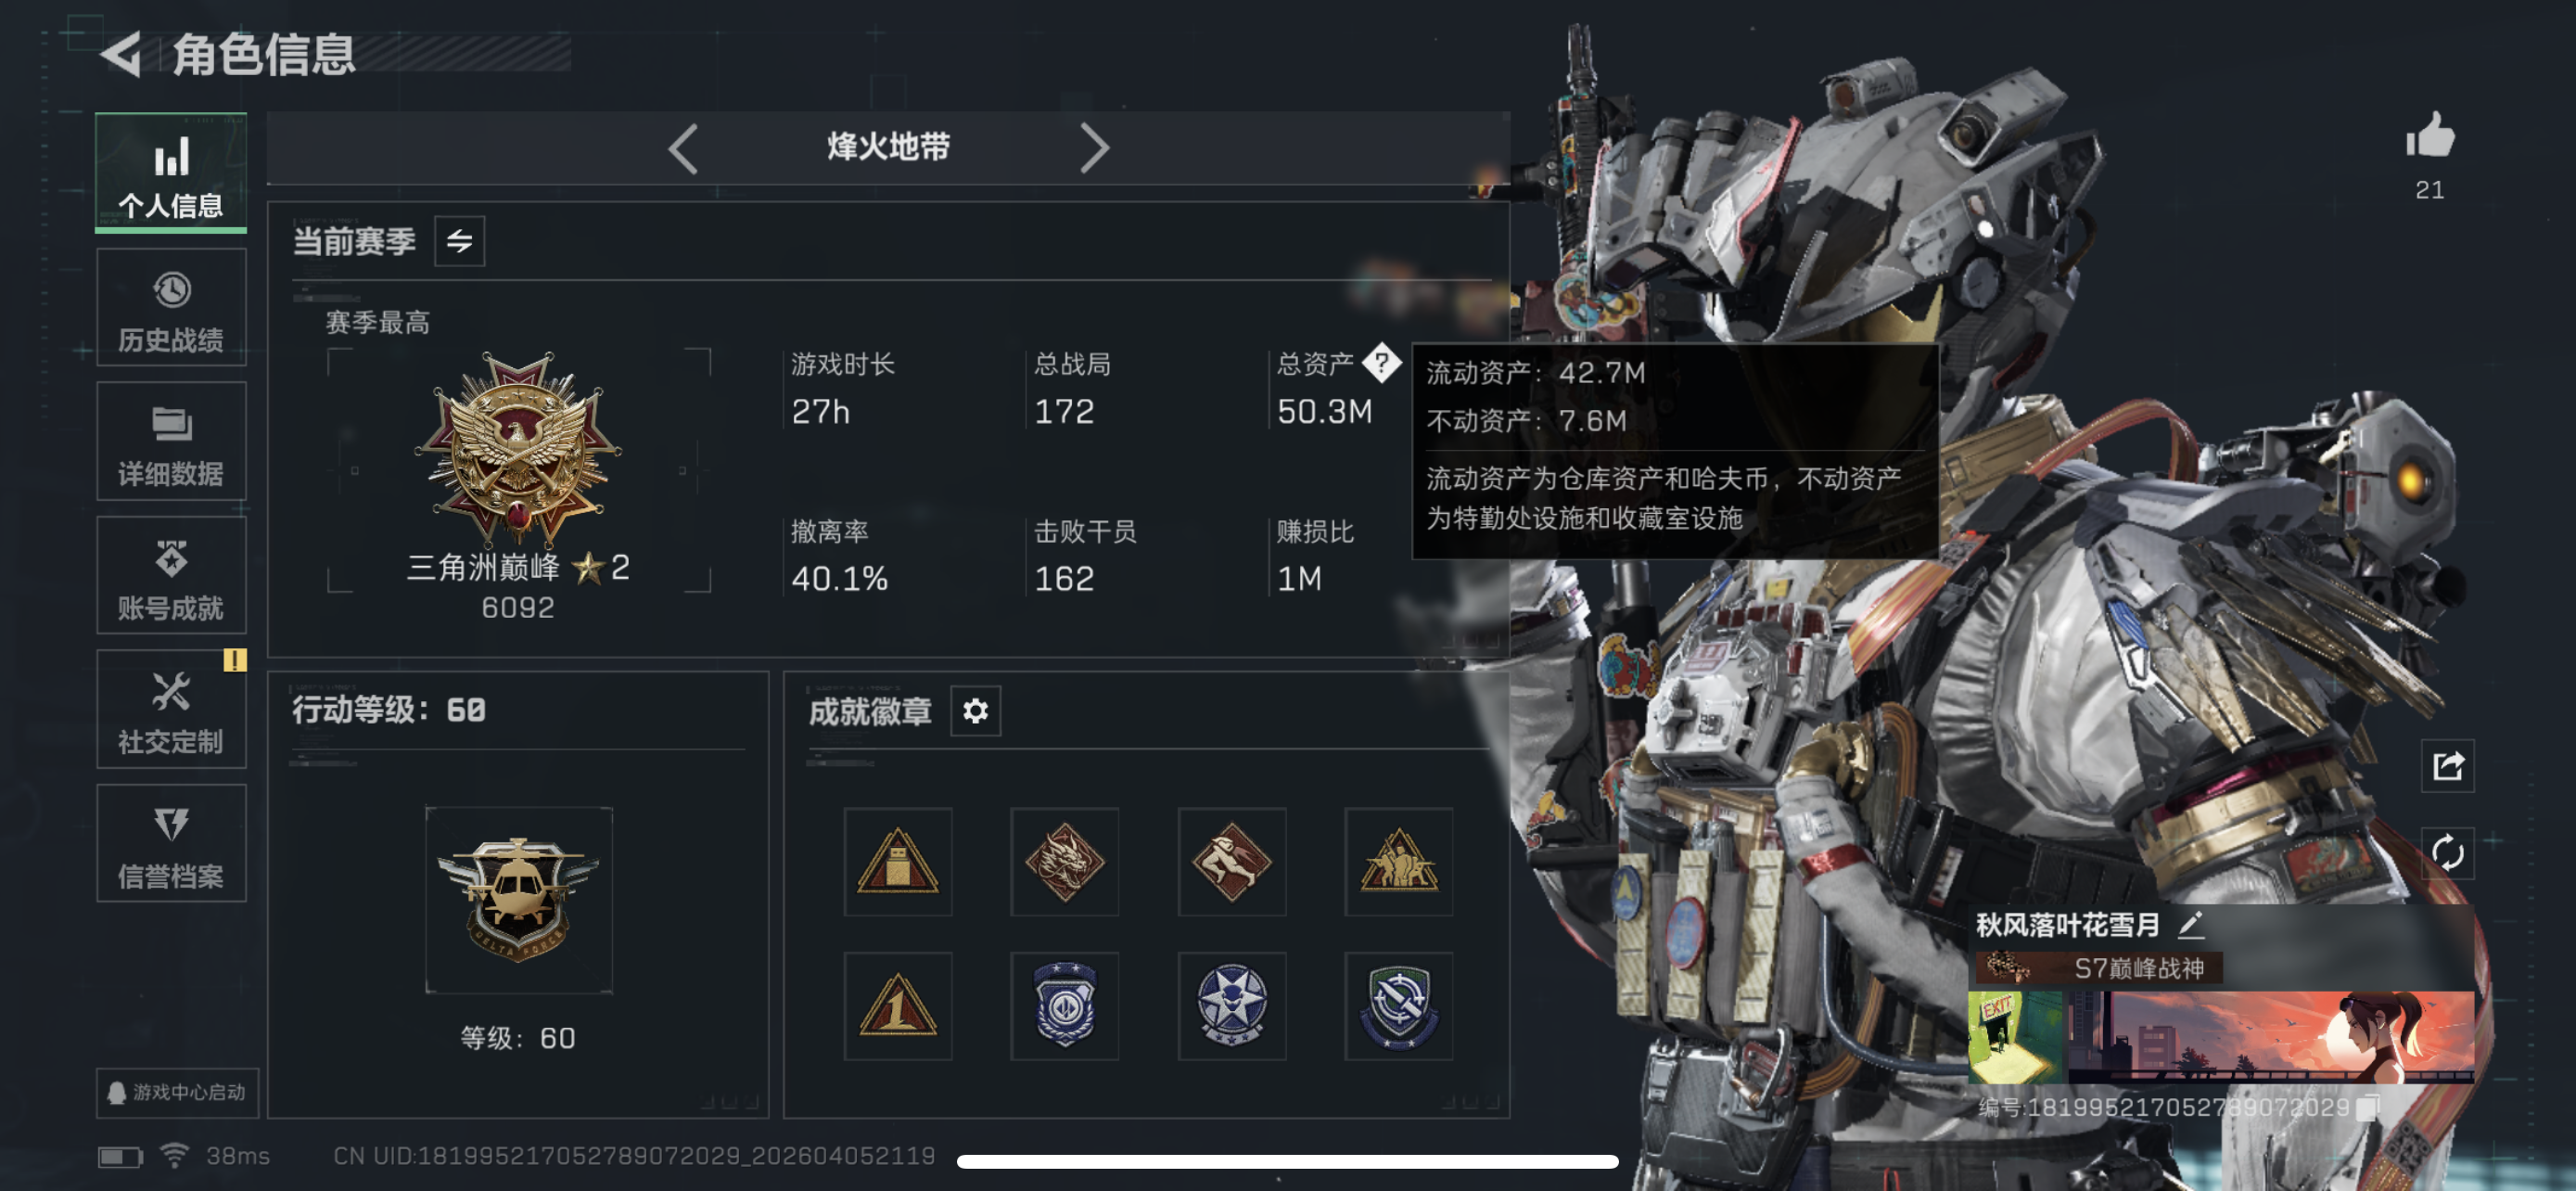Go back using the arrow beside 角色信息
This screenshot has height=1191, width=2576.
[x=123, y=53]
